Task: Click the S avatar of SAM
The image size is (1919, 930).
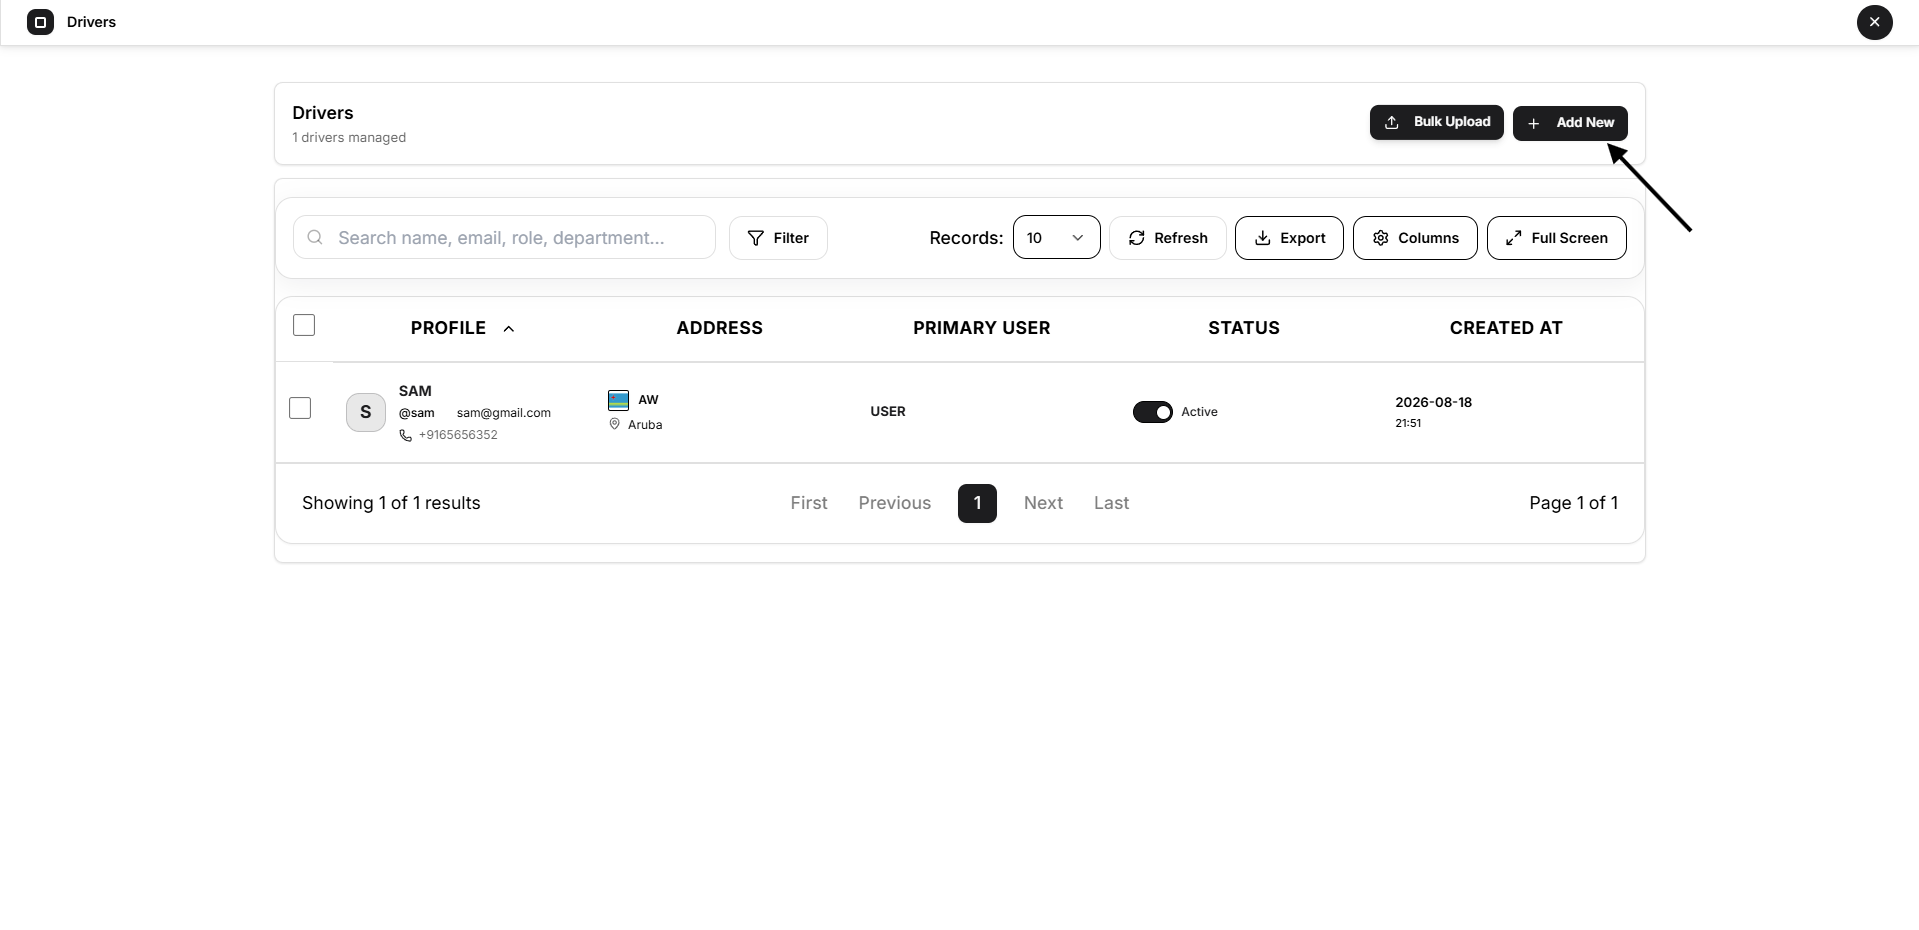Action: click(x=366, y=412)
